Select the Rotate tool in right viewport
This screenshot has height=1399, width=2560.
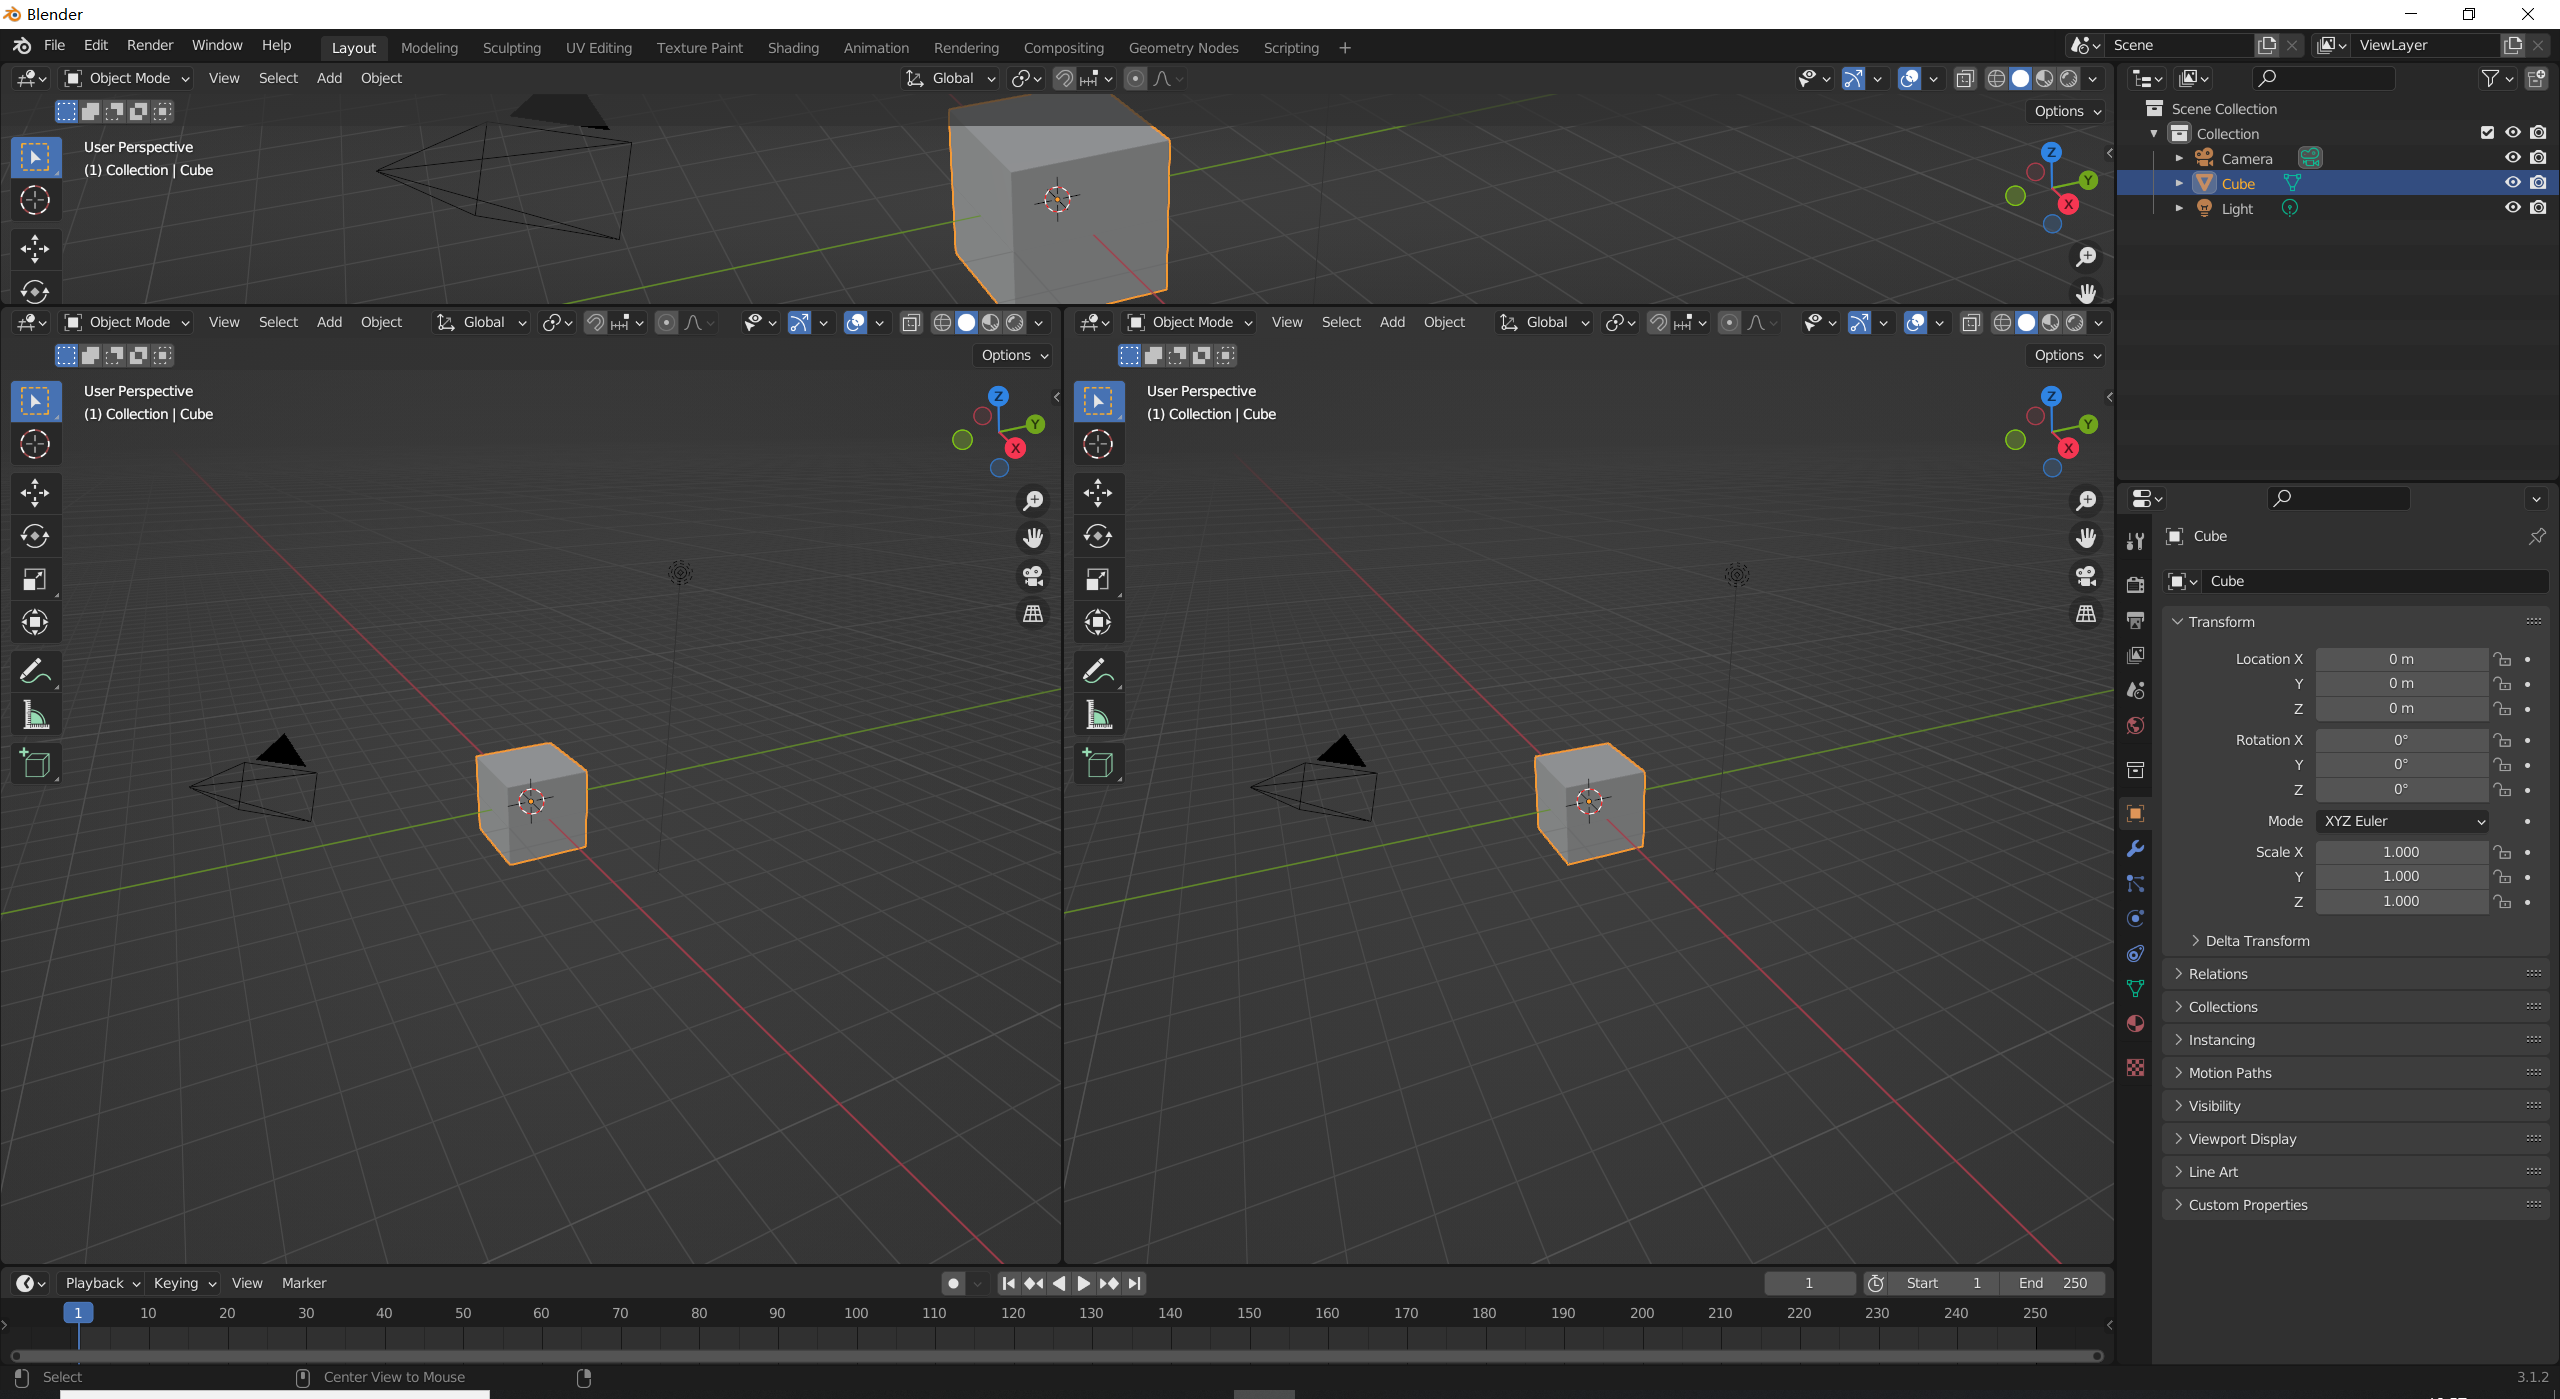pos(1098,536)
